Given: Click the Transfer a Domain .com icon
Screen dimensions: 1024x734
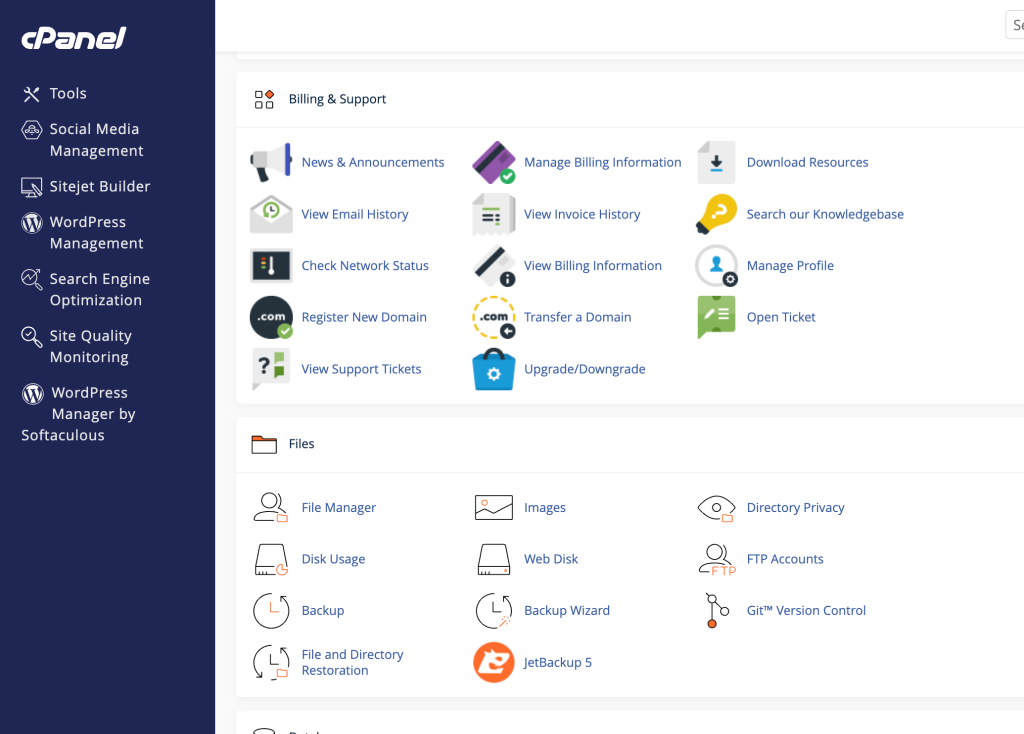Looking at the screenshot, I should click(x=494, y=317).
